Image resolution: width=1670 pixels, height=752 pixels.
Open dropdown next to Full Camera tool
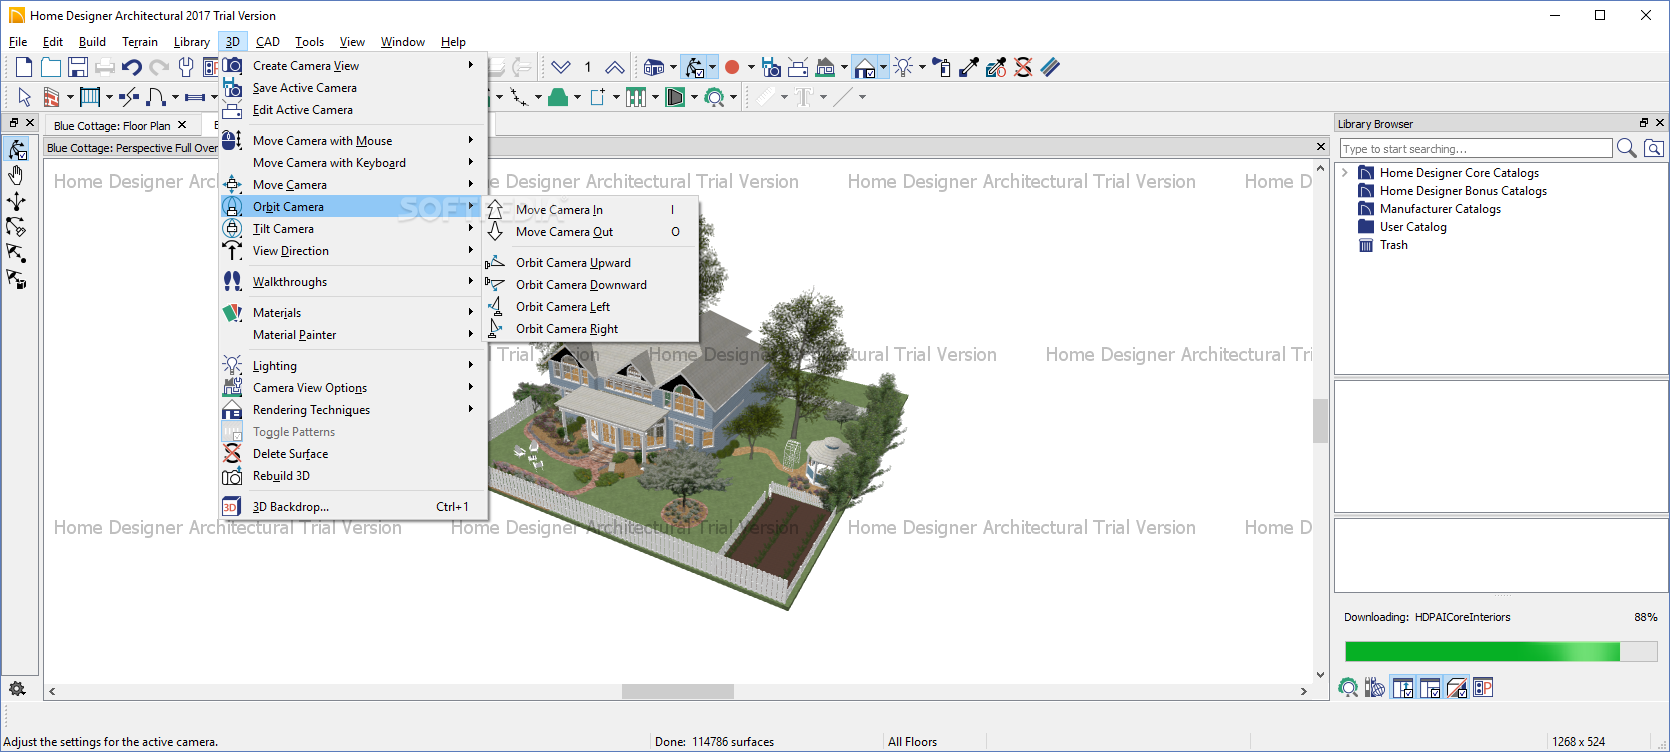point(673,67)
